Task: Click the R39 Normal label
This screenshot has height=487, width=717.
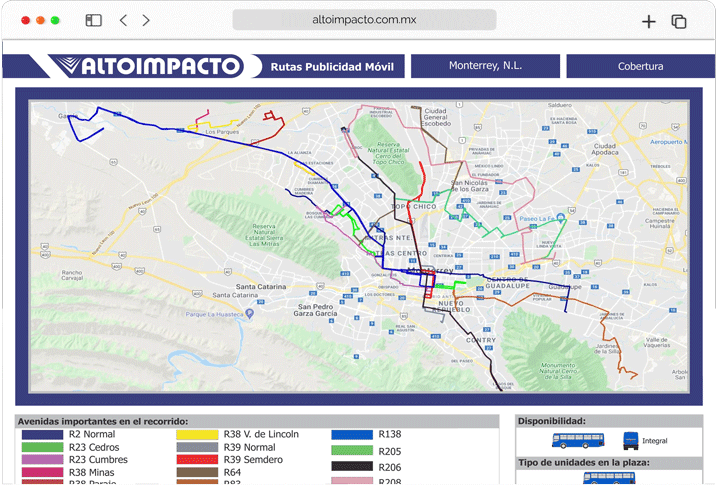Action: tap(250, 447)
